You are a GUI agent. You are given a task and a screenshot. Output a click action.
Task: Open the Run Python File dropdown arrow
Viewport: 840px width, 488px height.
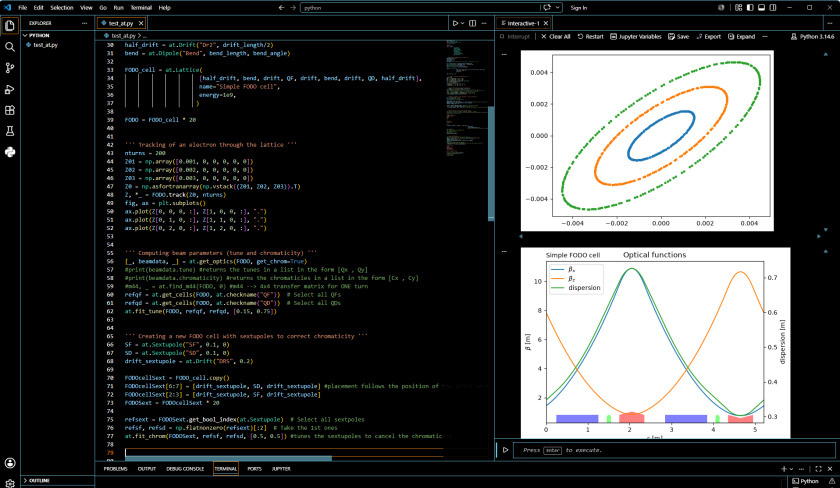pyautogui.click(x=462, y=24)
